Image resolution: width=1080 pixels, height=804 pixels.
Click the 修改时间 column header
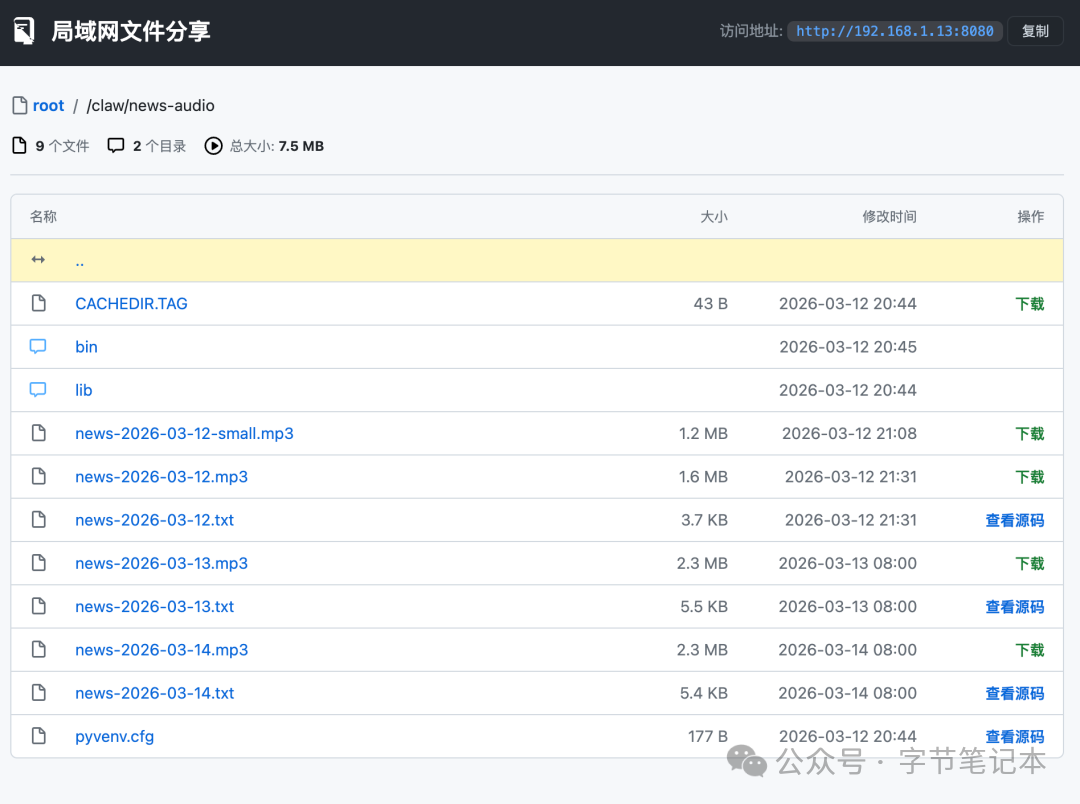889,217
